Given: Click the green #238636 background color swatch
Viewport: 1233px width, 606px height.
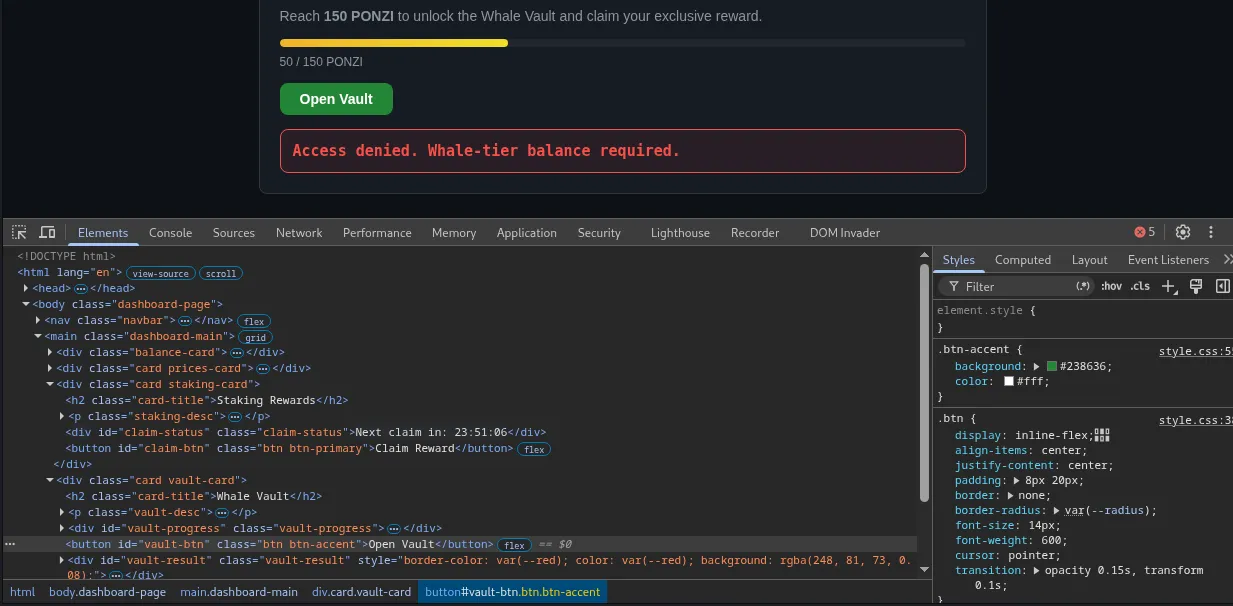Looking at the screenshot, I should tap(1051, 366).
